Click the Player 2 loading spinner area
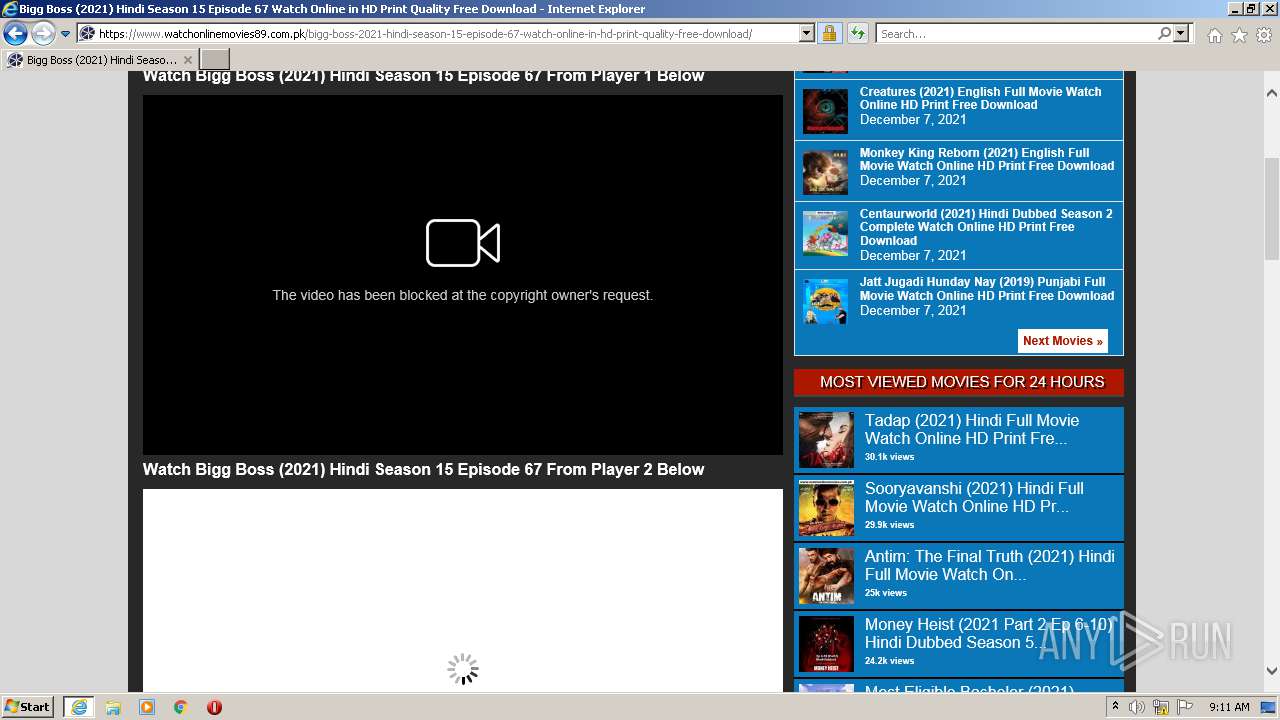 click(x=463, y=669)
